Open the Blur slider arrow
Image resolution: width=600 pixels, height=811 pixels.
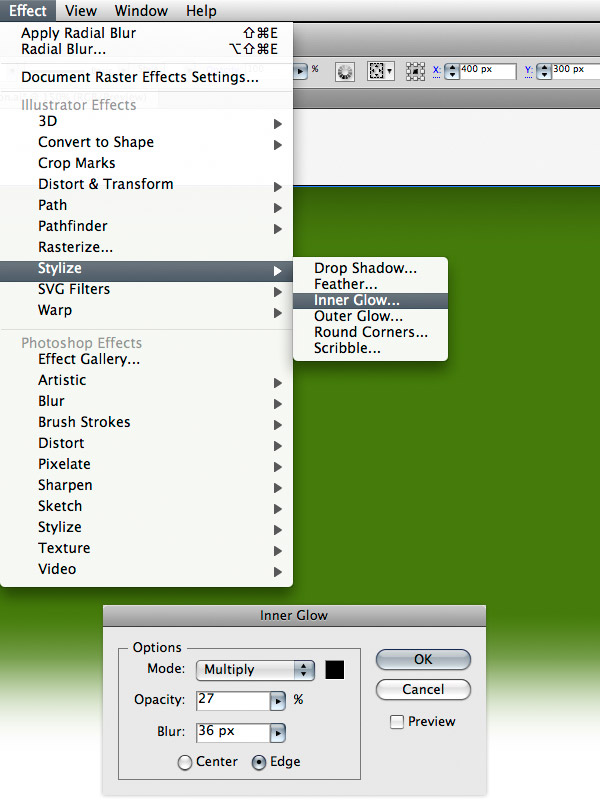[x=278, y=733]
